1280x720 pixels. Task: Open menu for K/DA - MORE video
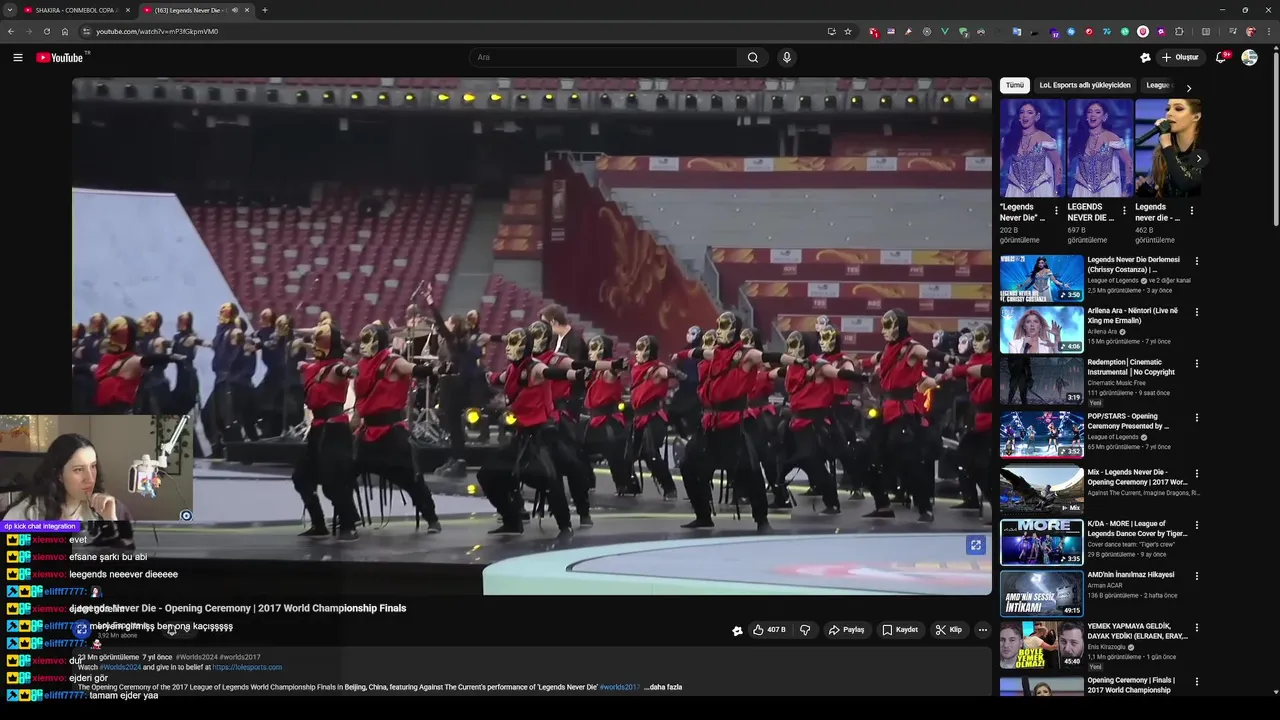(1196, 525)
